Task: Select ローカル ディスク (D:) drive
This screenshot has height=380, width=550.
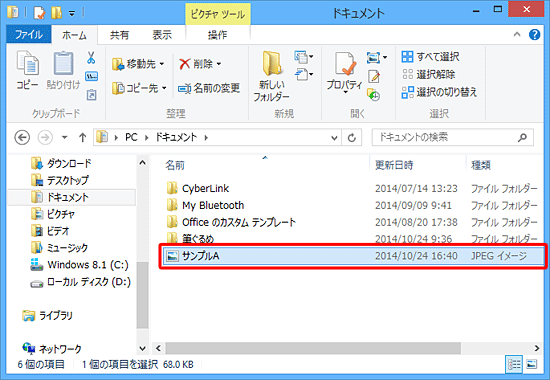Action: click(x=81, y=282)
